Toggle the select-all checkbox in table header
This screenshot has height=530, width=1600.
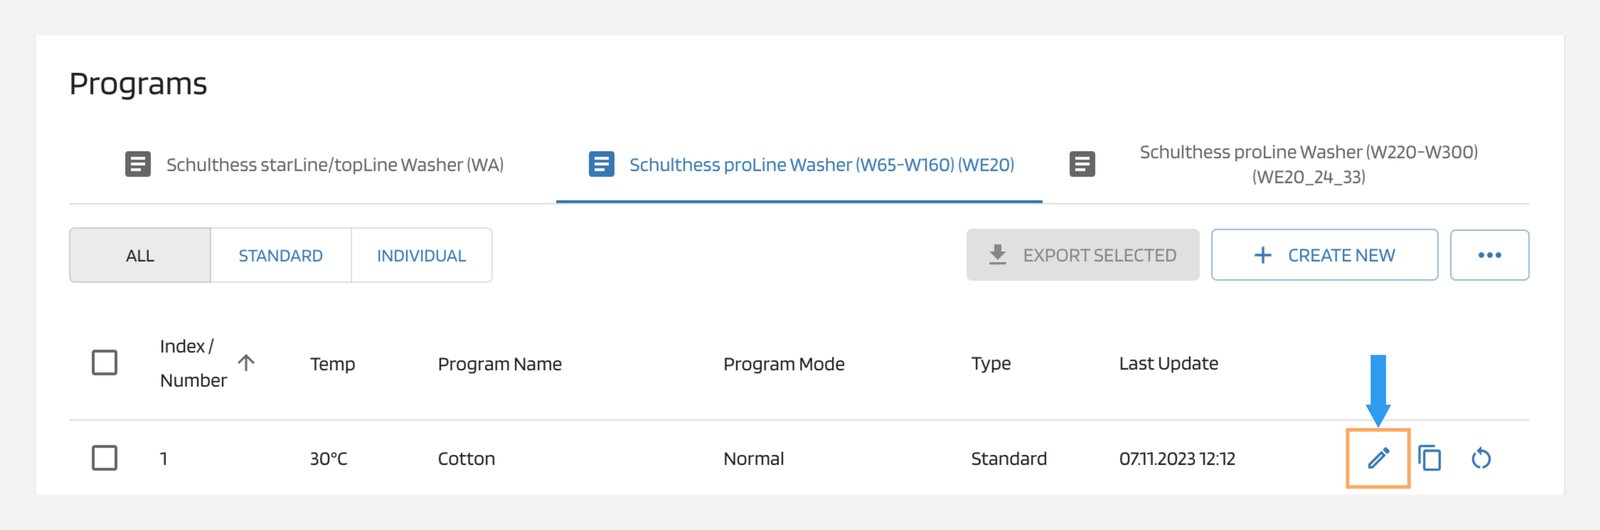coord(105,362)
